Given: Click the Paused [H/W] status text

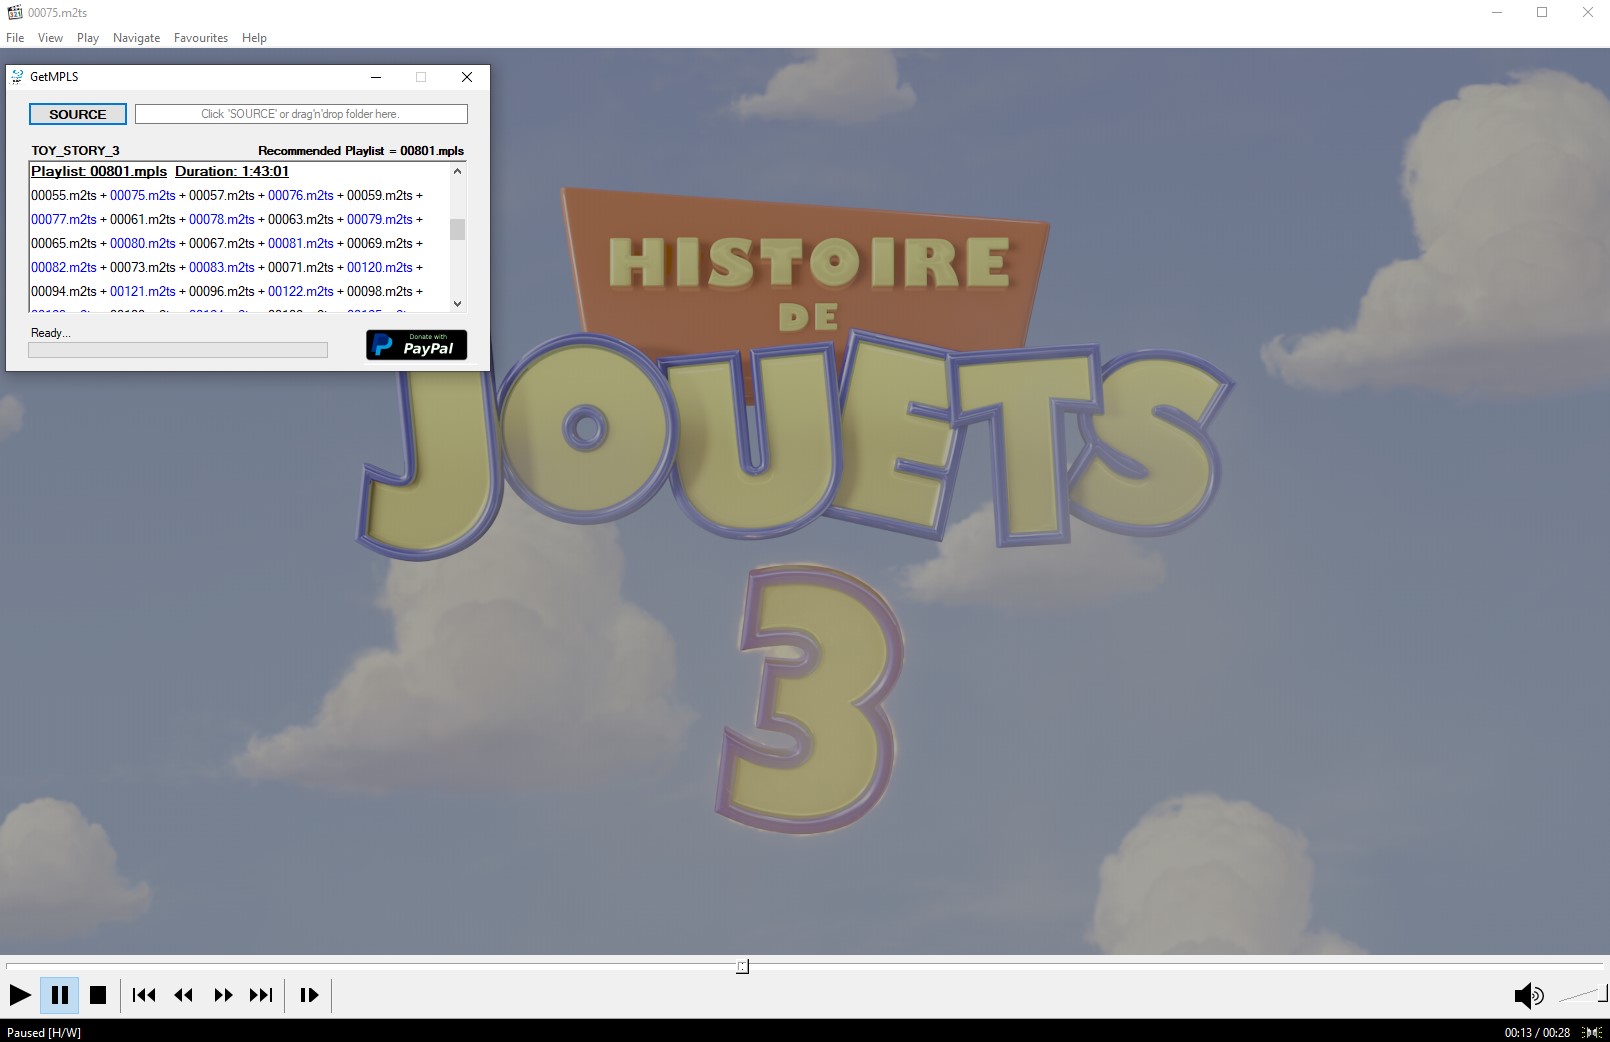Looking at the screenshot, I should (x=44, y=1032).
